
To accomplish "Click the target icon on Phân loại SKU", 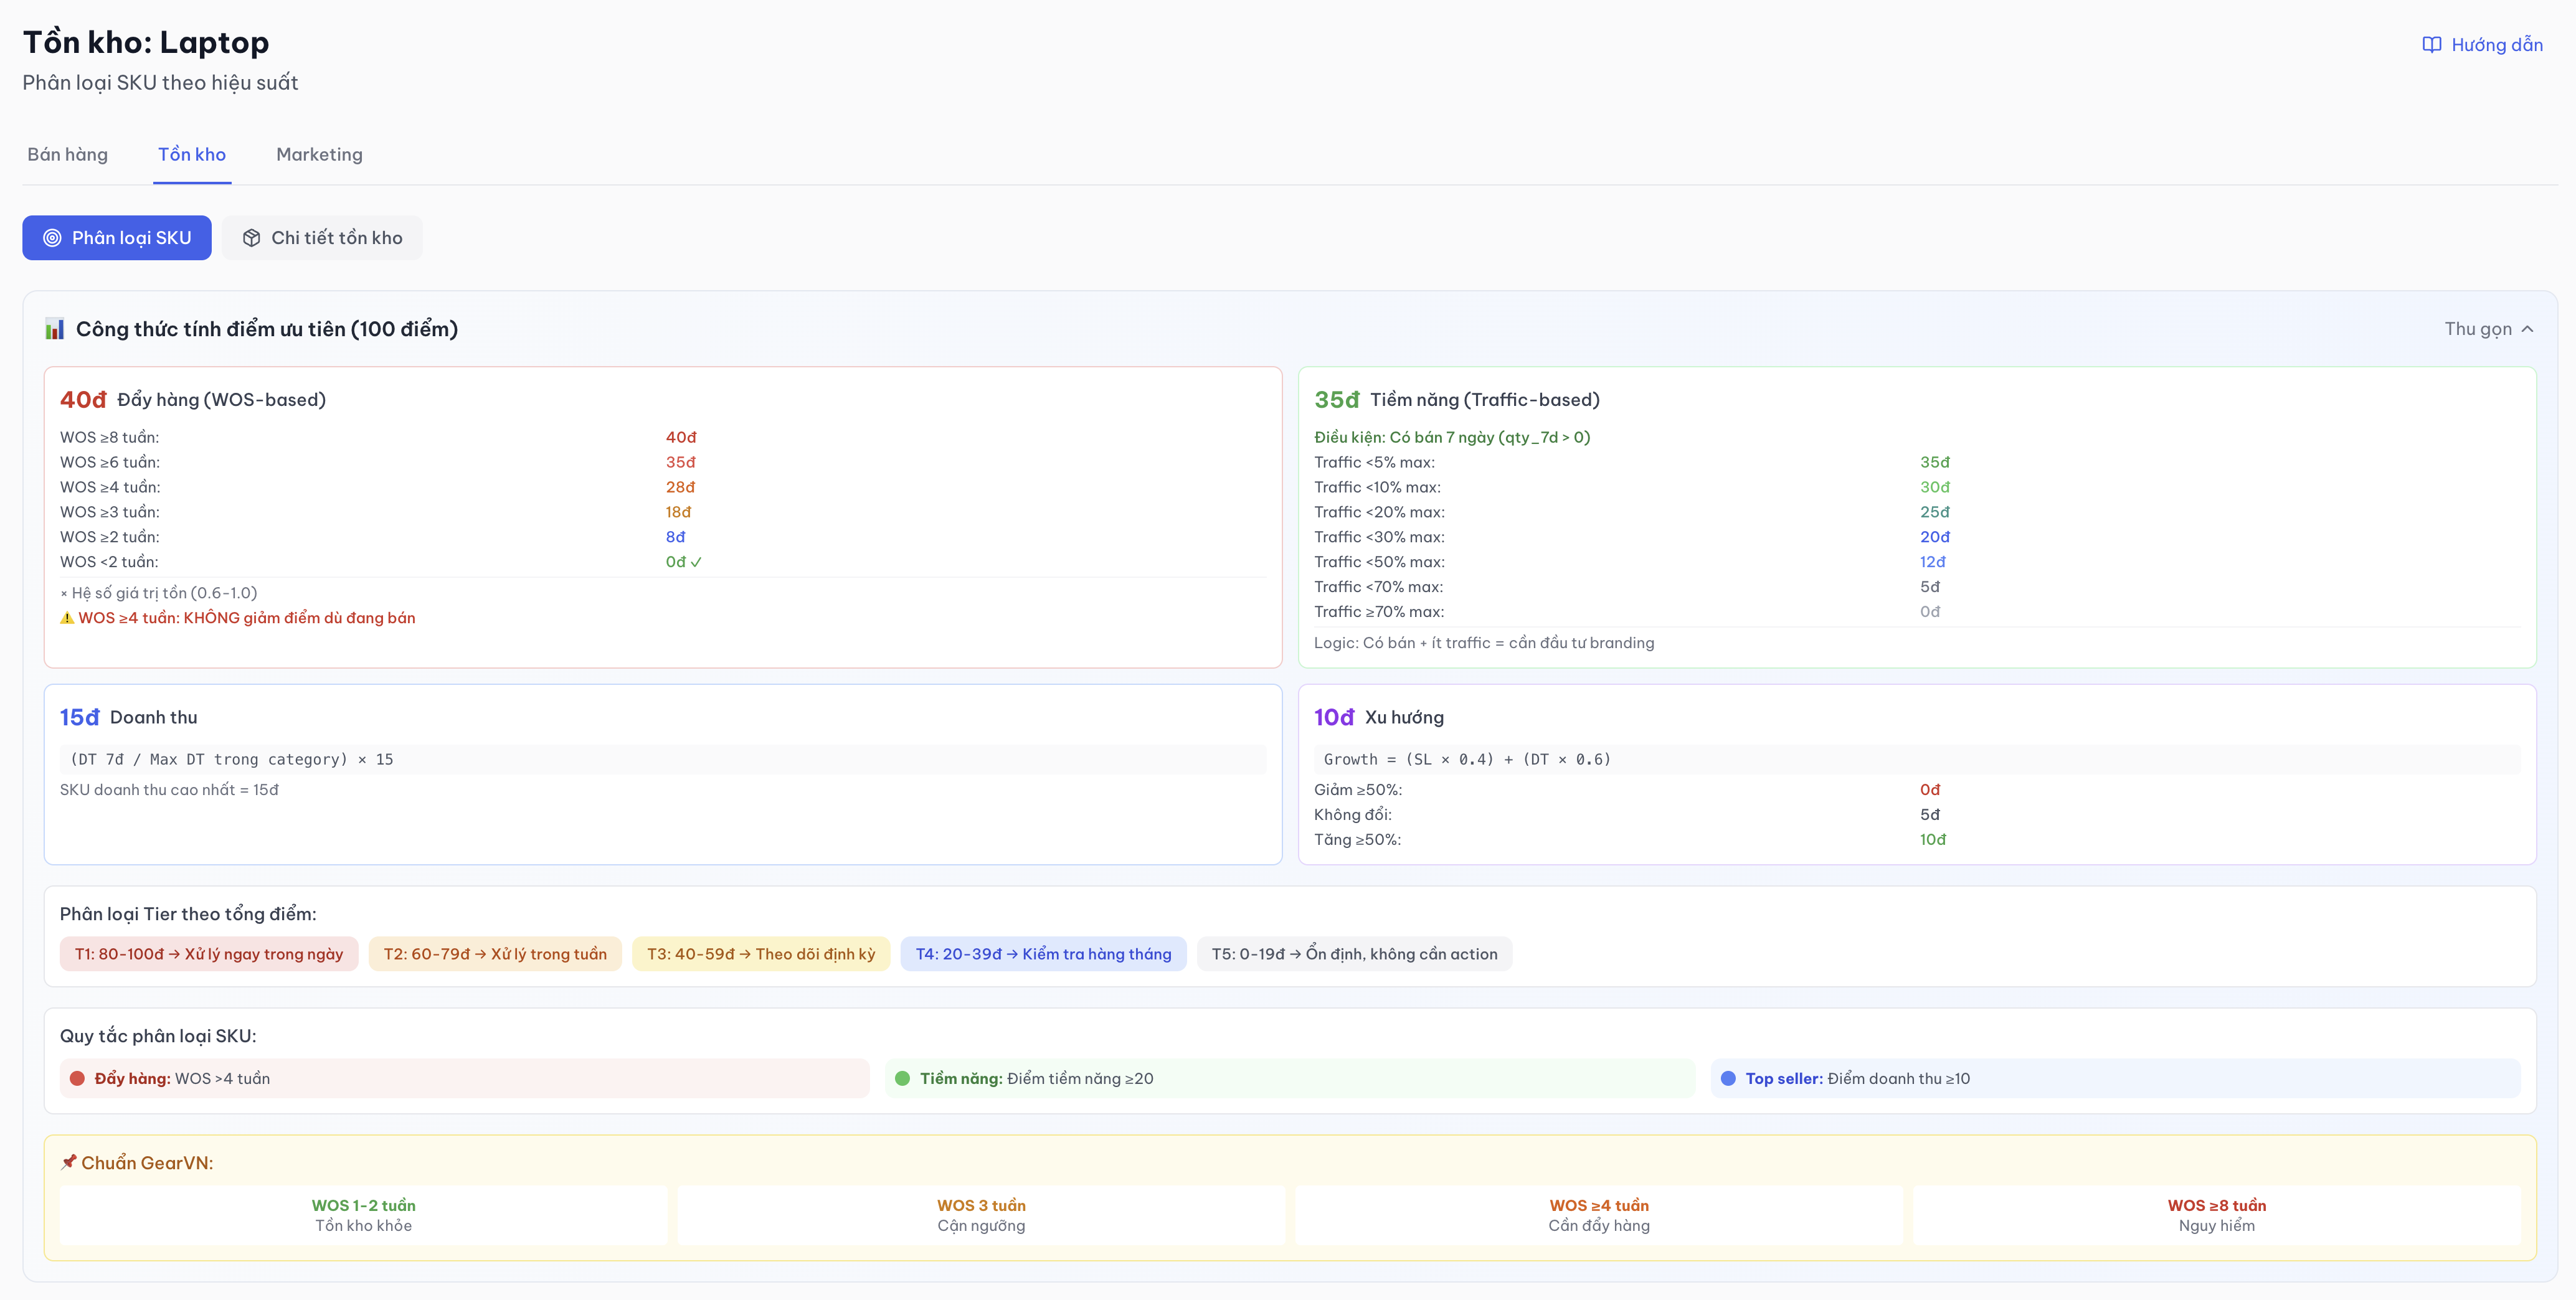I will pos(52,238).
